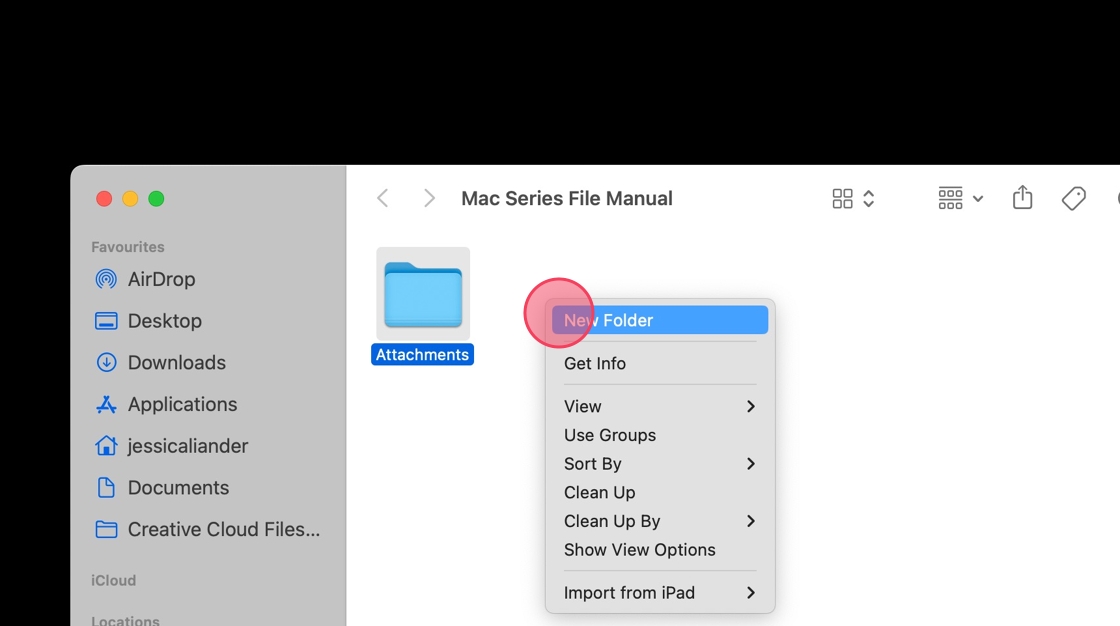Expand the View submenu
Image resolution: width=1120 pixels, height=626 pixels.
coord(659,406)
